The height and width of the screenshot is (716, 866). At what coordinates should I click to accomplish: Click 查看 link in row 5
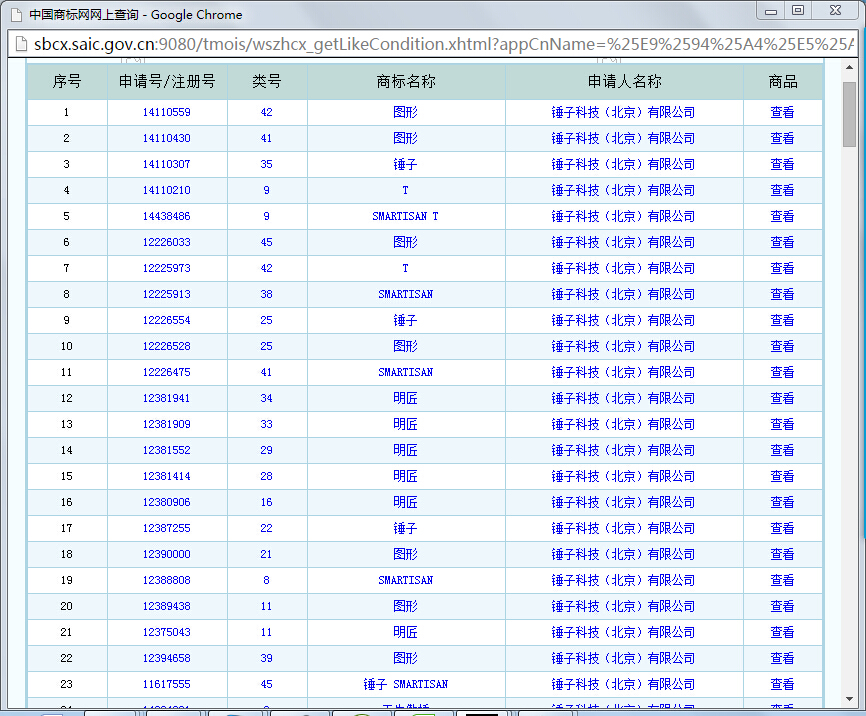coord(782,216)
